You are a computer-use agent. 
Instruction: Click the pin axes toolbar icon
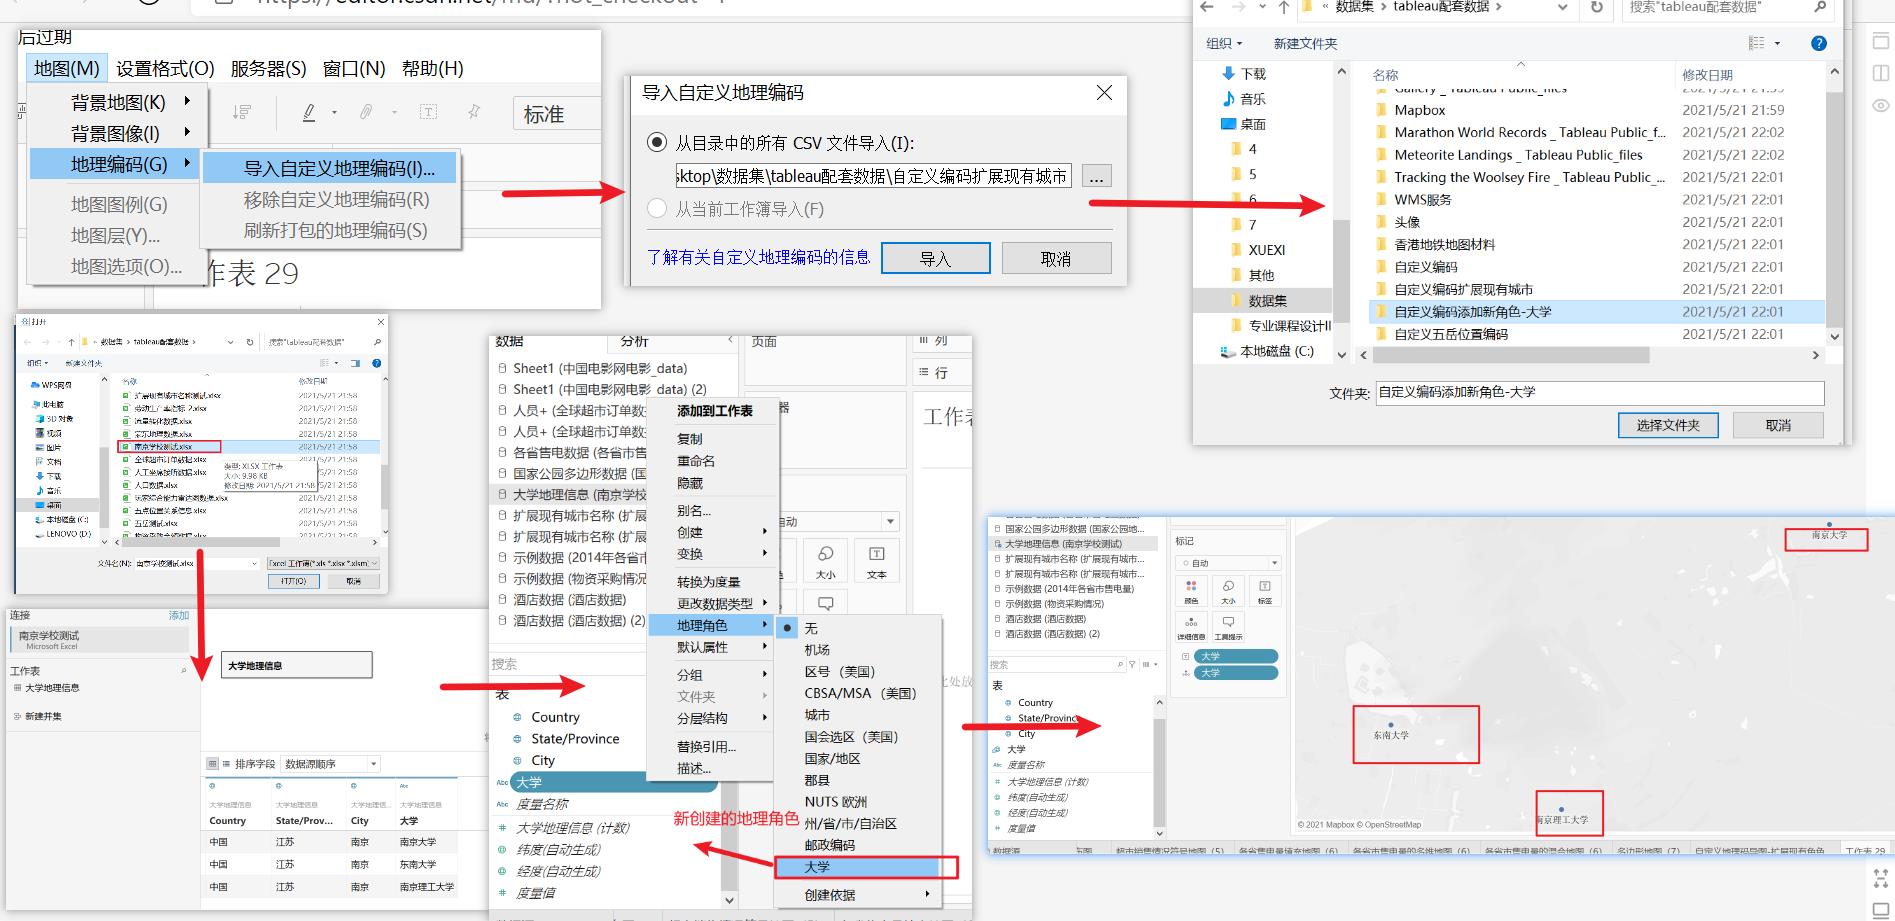(474, 112)
